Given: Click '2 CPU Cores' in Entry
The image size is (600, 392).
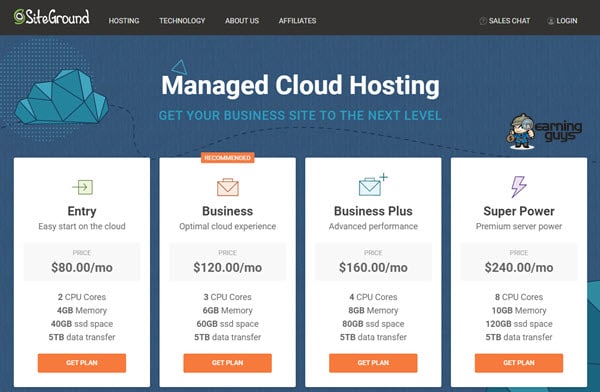Looking at the screenshot, I should [x=82, y=297].
